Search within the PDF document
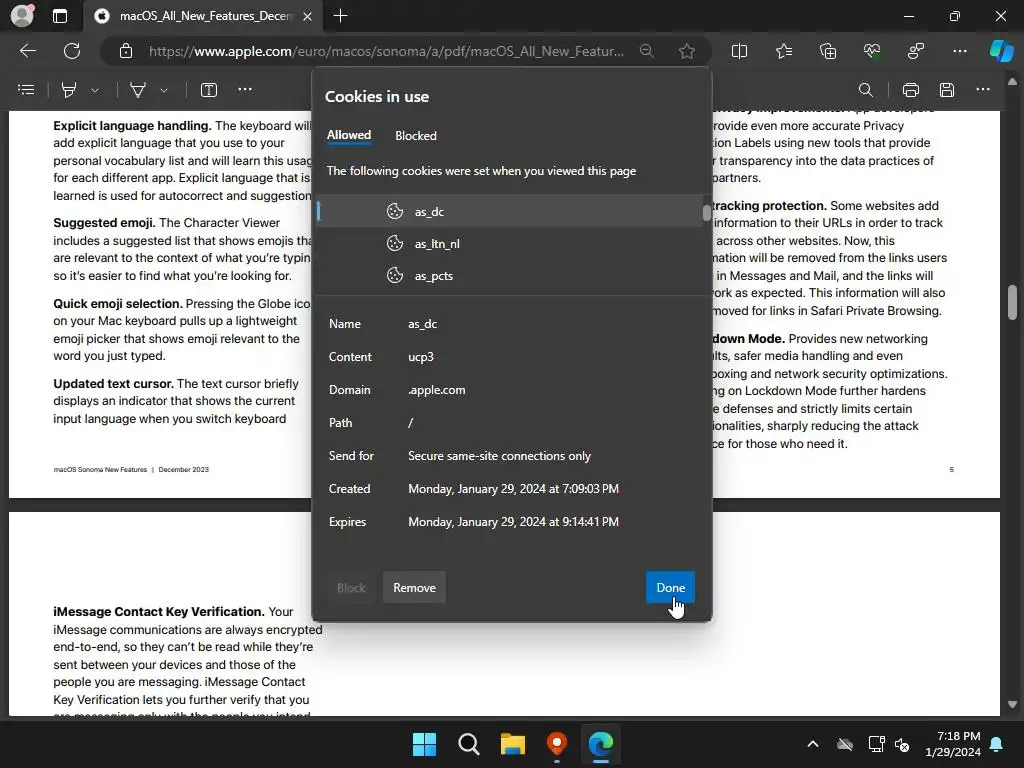The image size is (1024, 768). coord(865,89)
